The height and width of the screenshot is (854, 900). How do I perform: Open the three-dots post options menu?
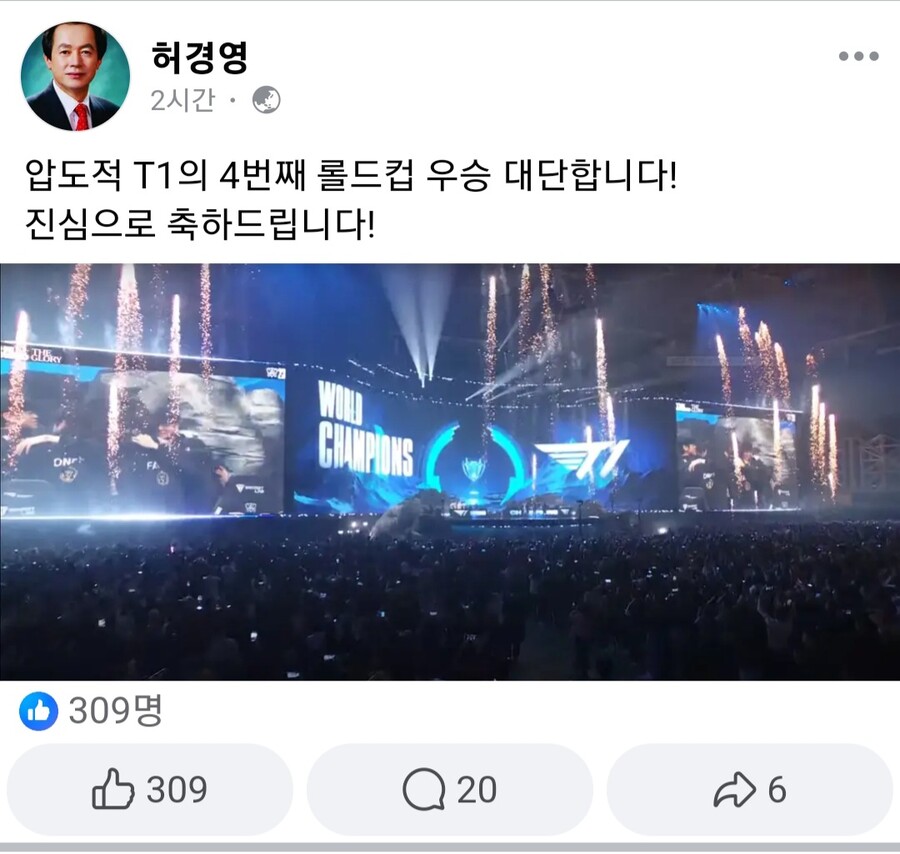[858, 56]
